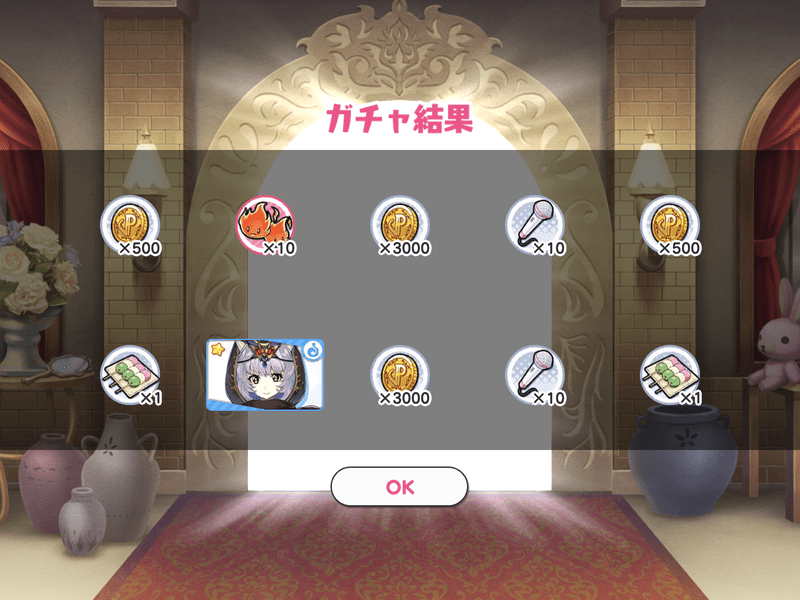Screen dimensions: 800x600
Task: Click the ガチャ結果 title text
Action: point(399,119)
